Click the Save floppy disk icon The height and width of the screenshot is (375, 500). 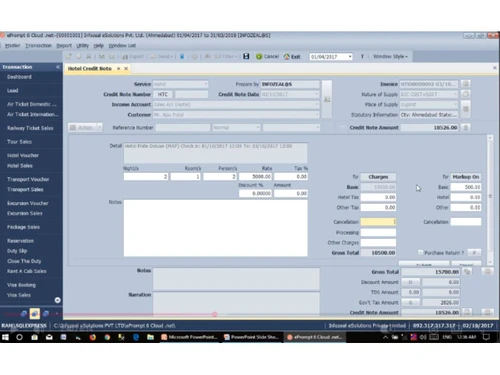pyautogui.click(x=246, y=56)
